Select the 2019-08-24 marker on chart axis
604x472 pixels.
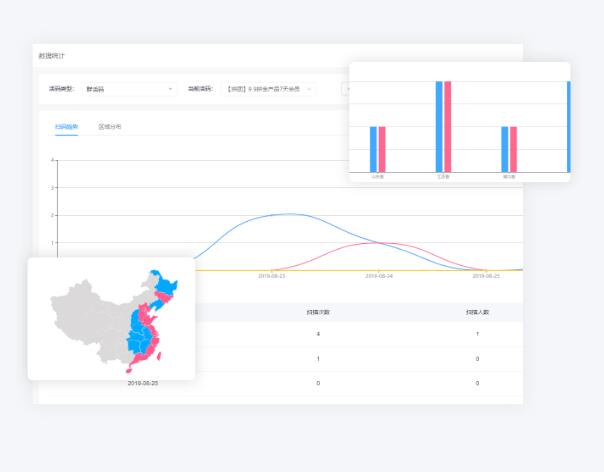click(x=379, y=276)
